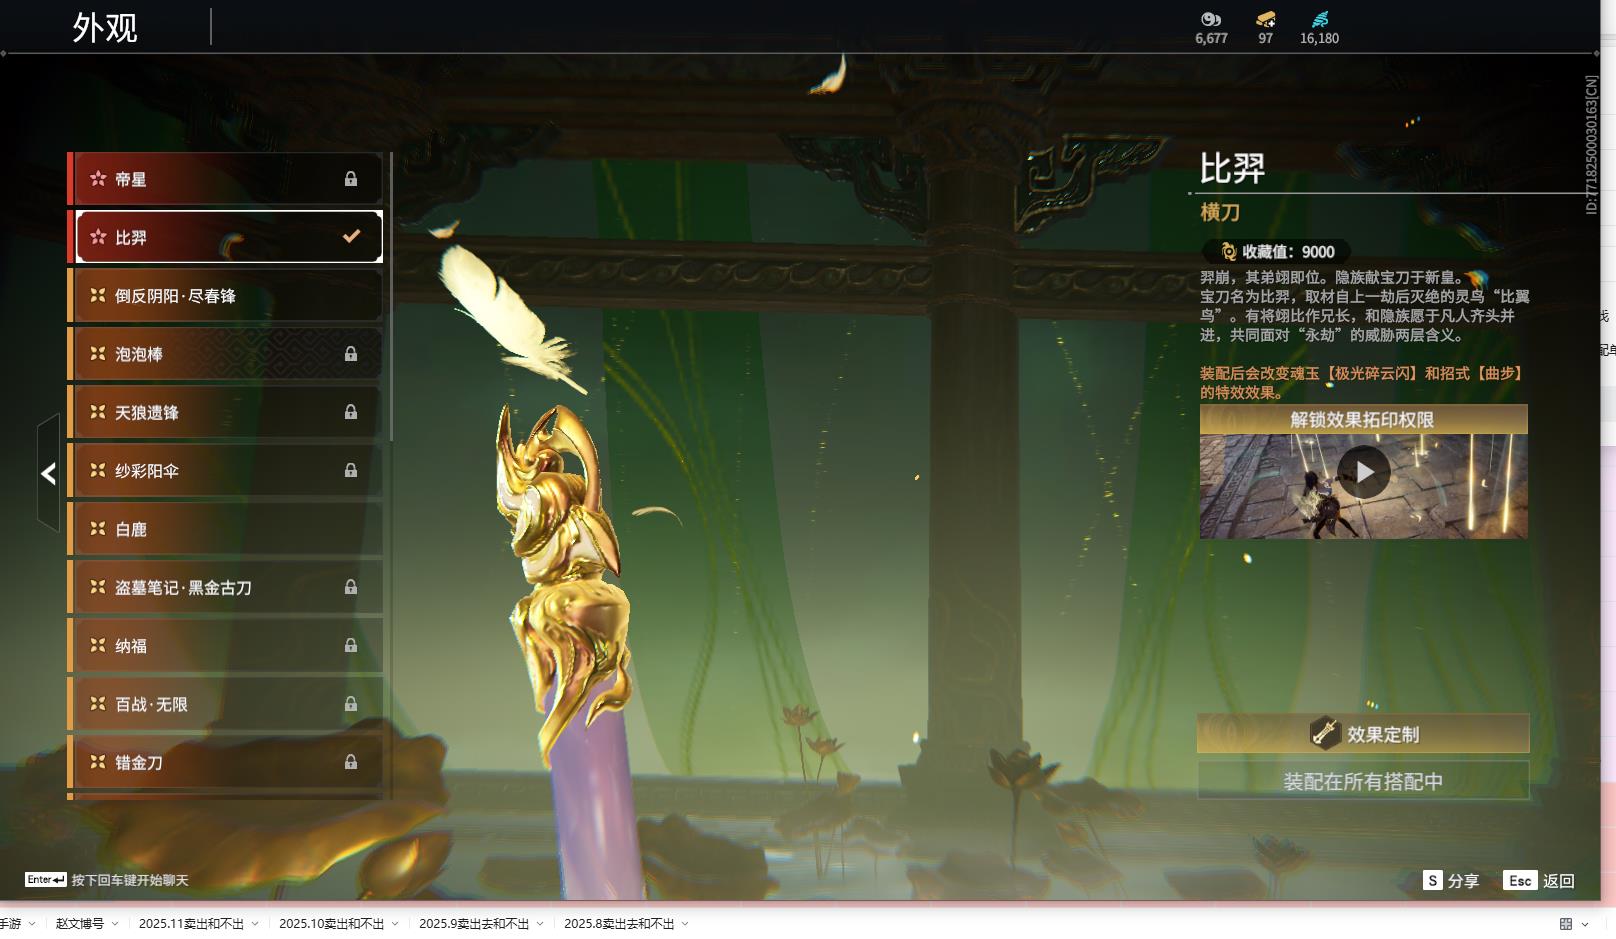
Task: Switch to the 2025.10卖出和不出 sheet tab
Action: click(x=331, y=924)
